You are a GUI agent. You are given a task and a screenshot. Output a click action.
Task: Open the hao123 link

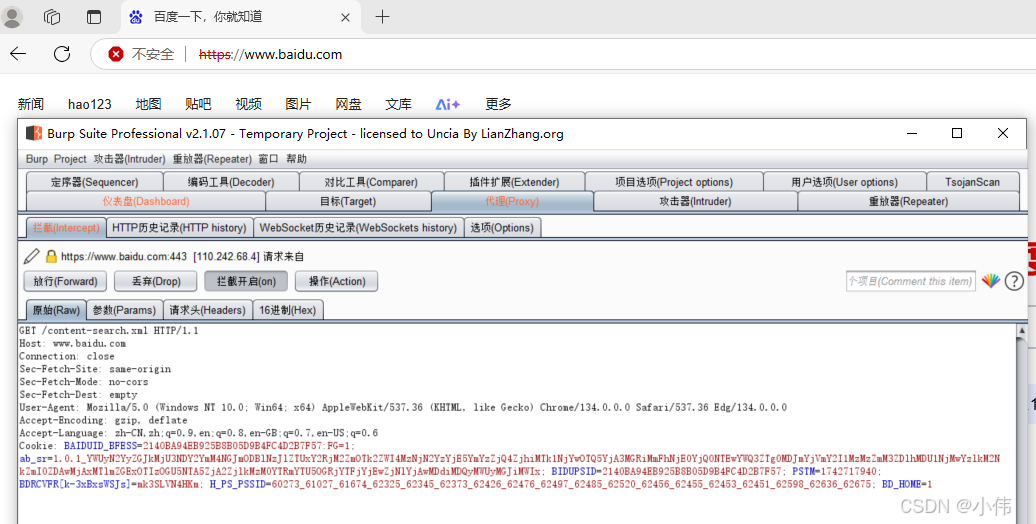point(90,104)
